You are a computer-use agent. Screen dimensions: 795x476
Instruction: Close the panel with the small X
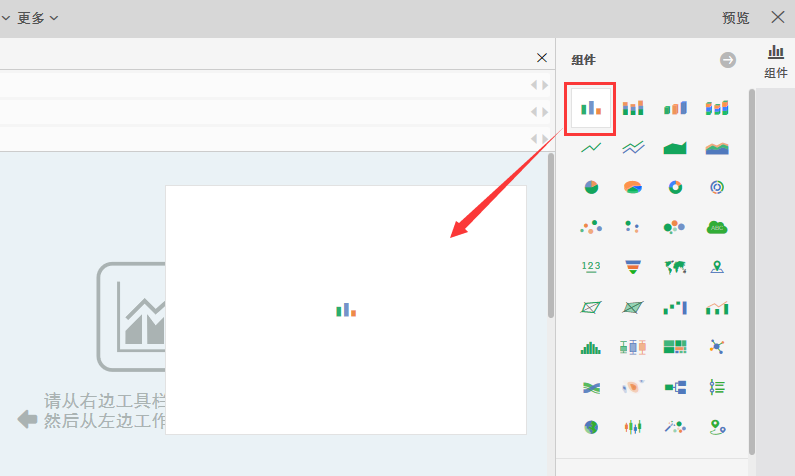point(542,58)
